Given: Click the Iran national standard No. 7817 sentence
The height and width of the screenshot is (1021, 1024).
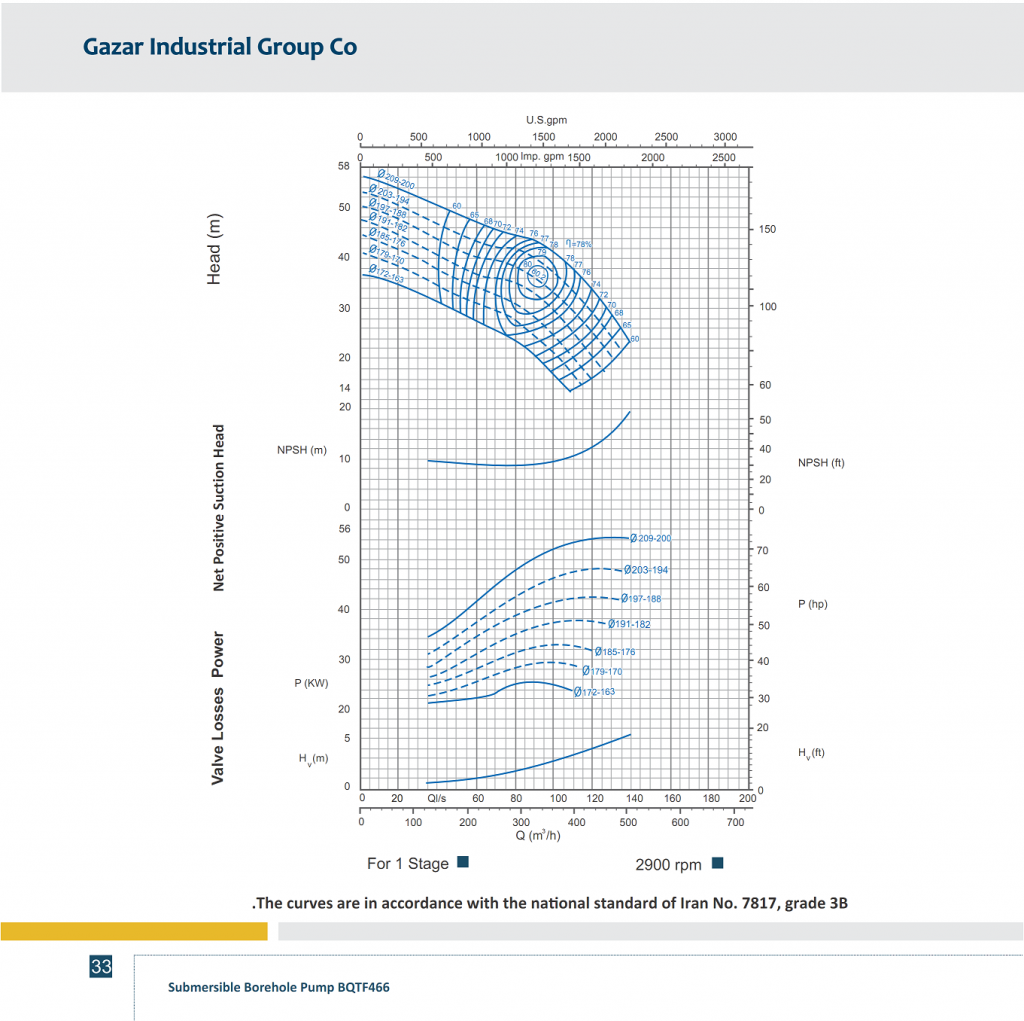Looking at the screenshot, I should (x=550, y=903).
